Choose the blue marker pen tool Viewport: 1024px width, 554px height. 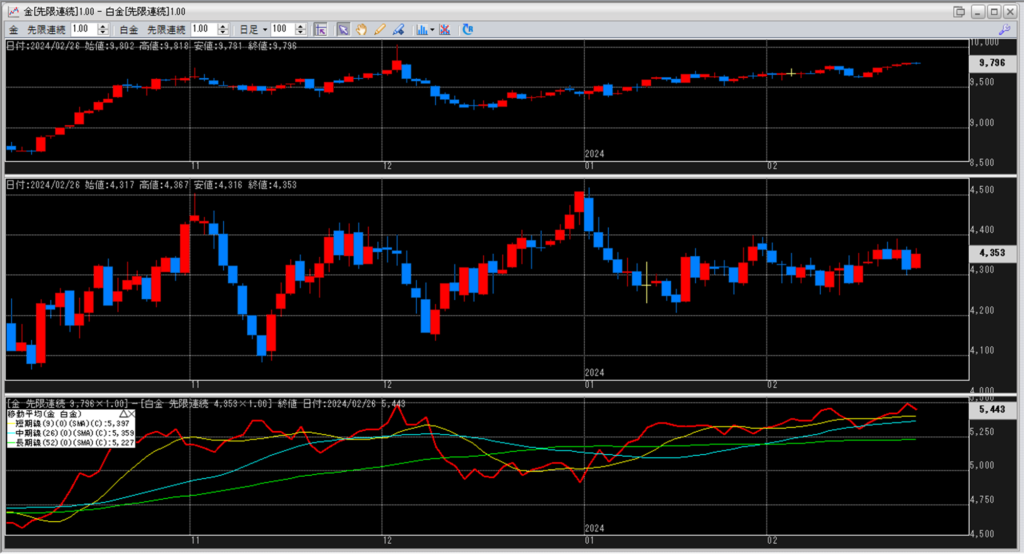pos(398,30)
